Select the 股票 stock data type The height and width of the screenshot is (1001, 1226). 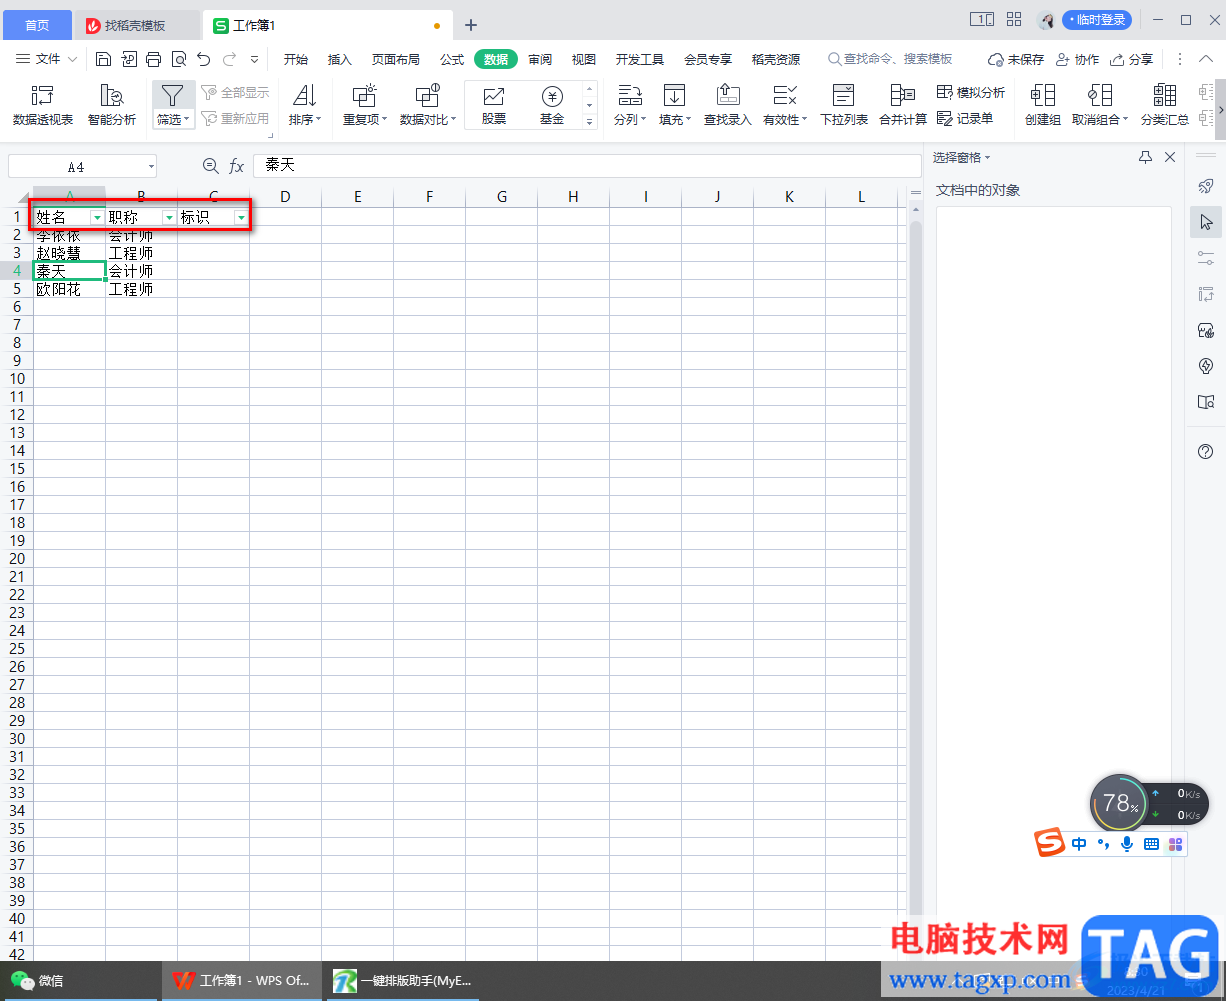(494, 105)
